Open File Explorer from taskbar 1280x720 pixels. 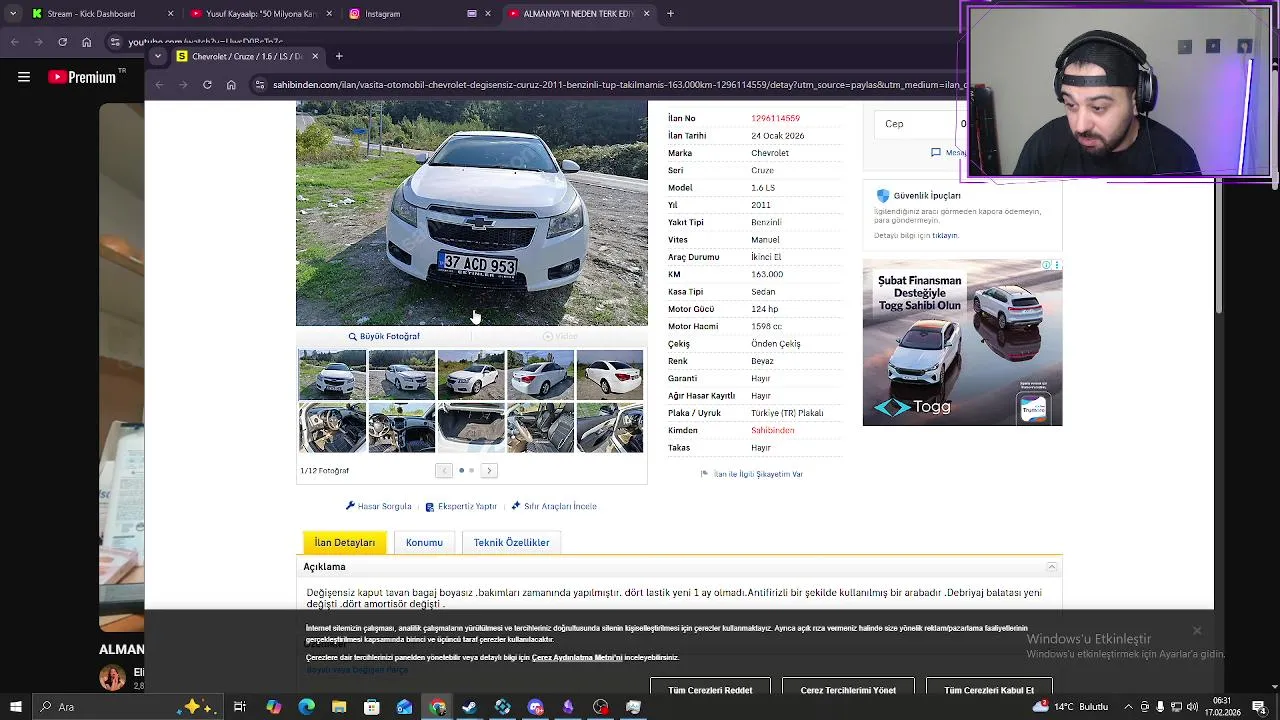click(x=339, y=707)
